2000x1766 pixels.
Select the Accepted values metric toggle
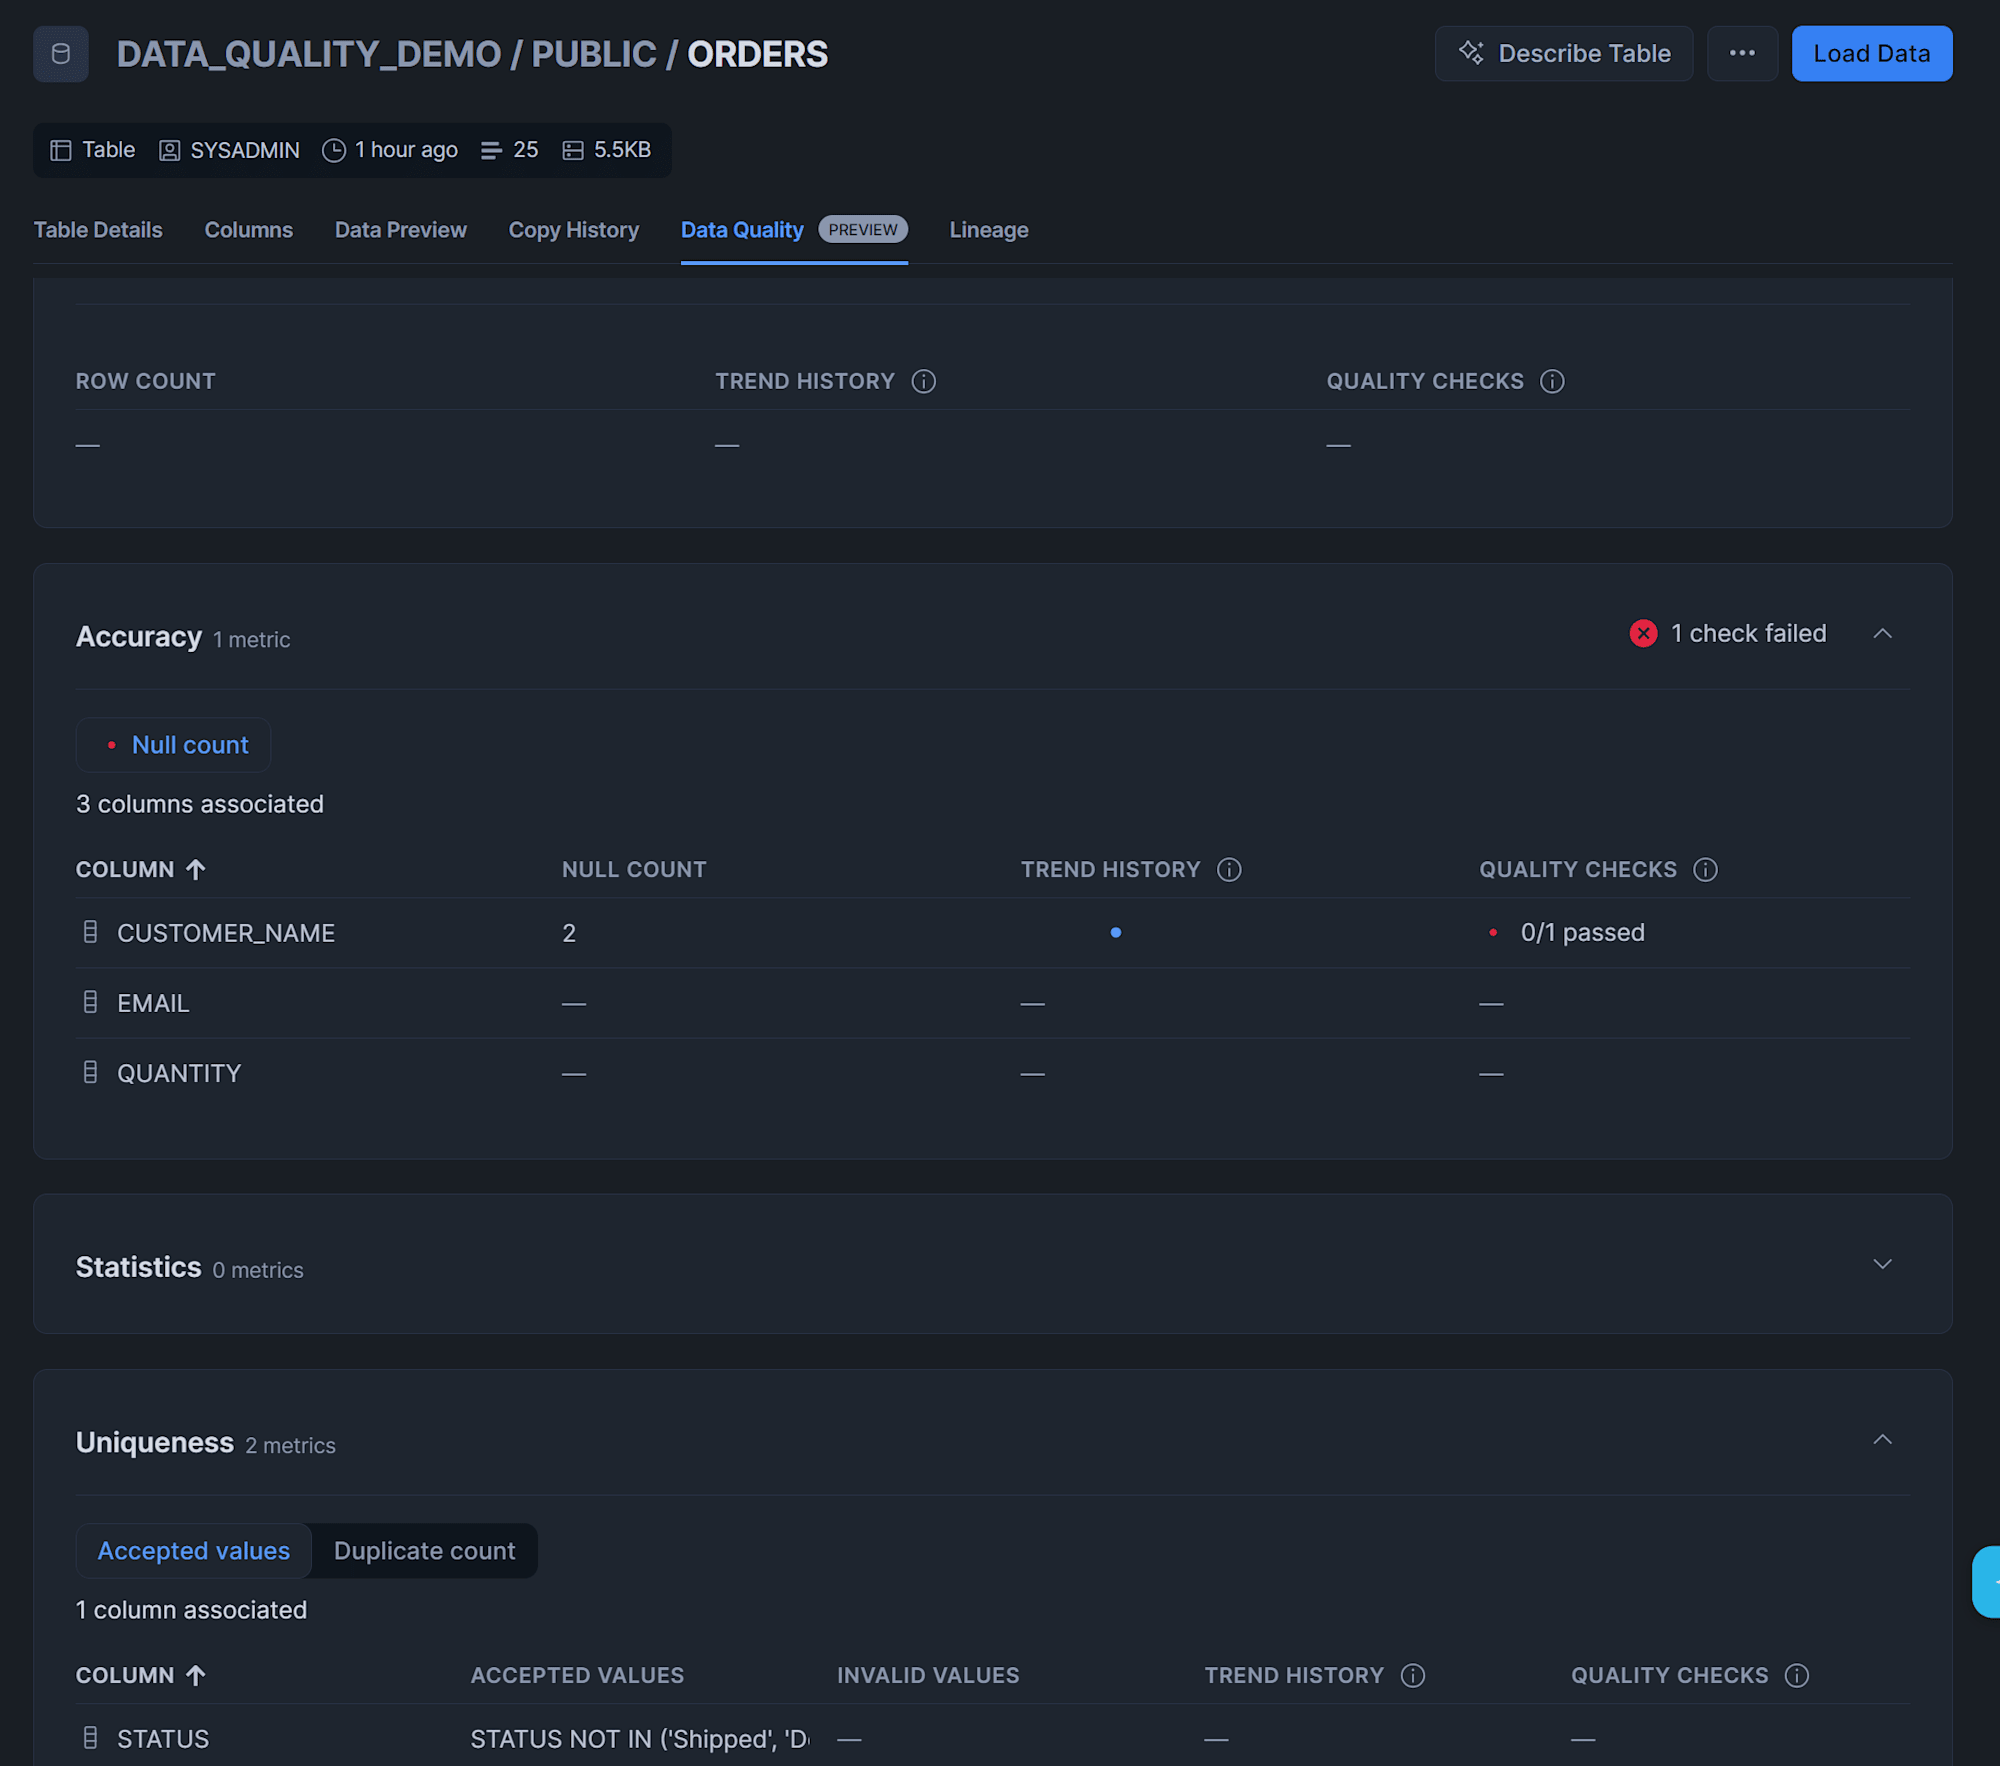[x=193, y=1551]
